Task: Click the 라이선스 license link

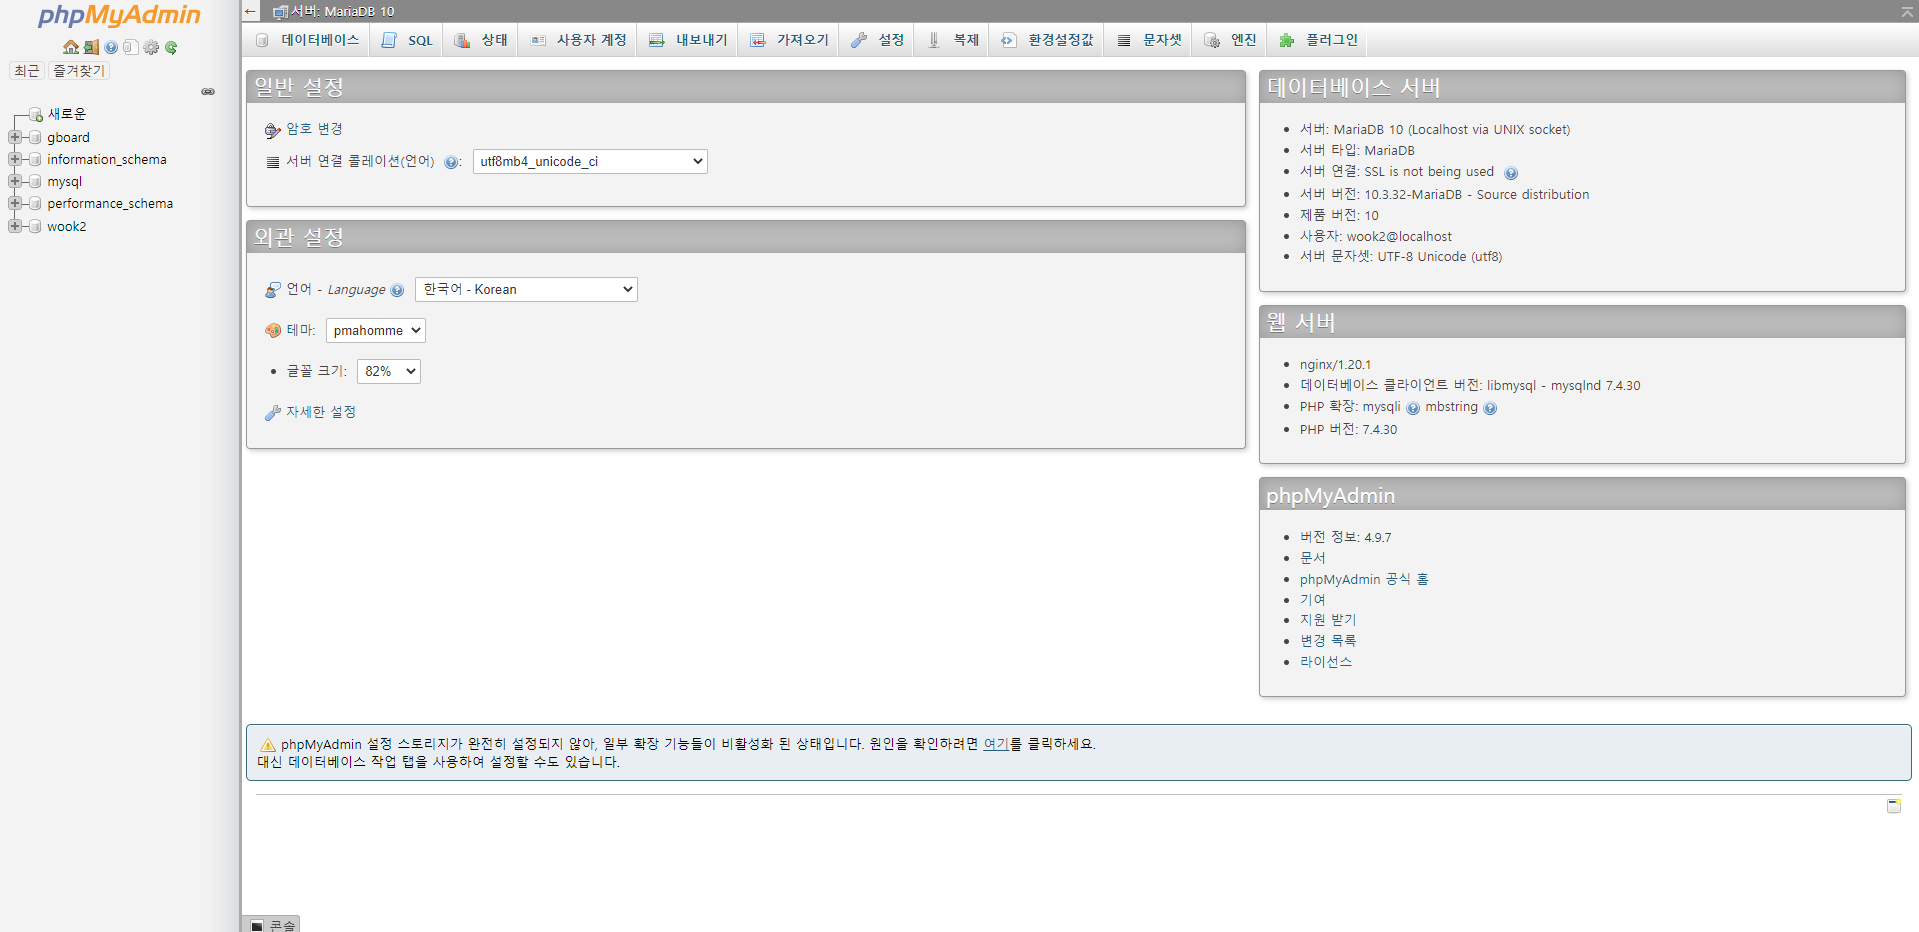Action: point(1326,662)
